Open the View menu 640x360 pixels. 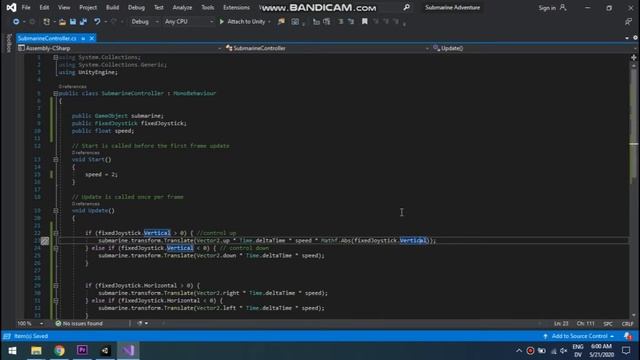pos(64,7)
